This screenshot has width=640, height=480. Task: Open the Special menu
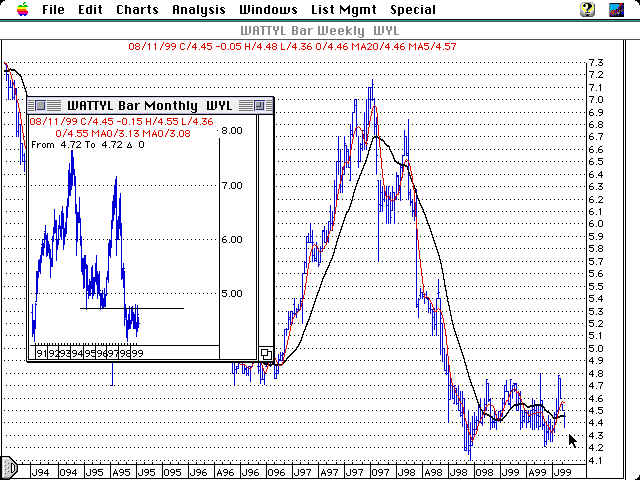coord(413,9)
